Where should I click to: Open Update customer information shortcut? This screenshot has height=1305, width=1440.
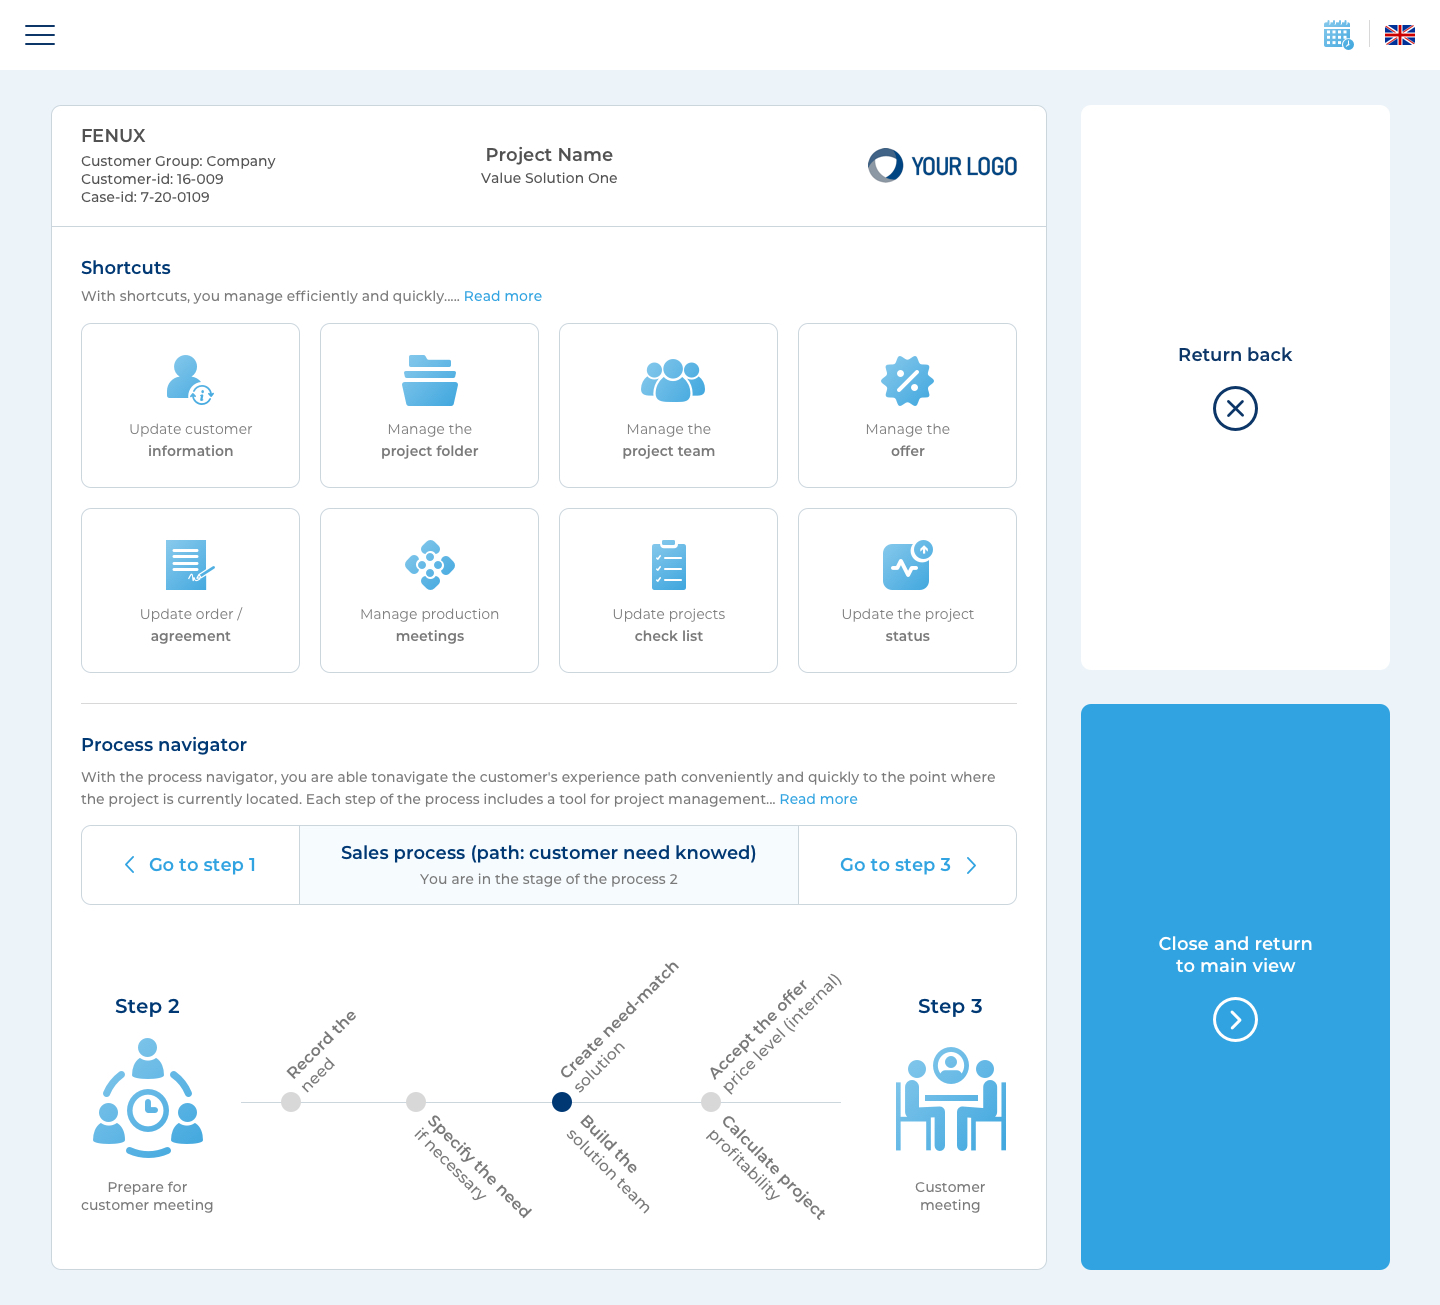pos(190,405)
